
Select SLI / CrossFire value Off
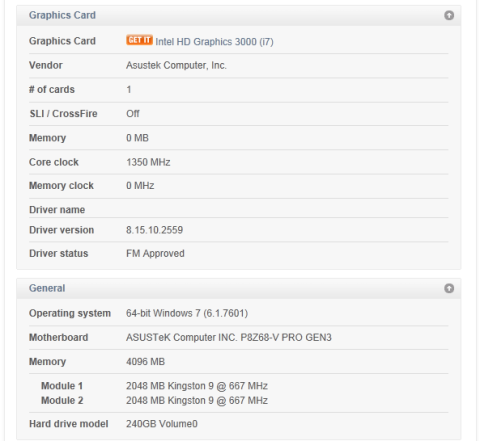click(133, 114)
